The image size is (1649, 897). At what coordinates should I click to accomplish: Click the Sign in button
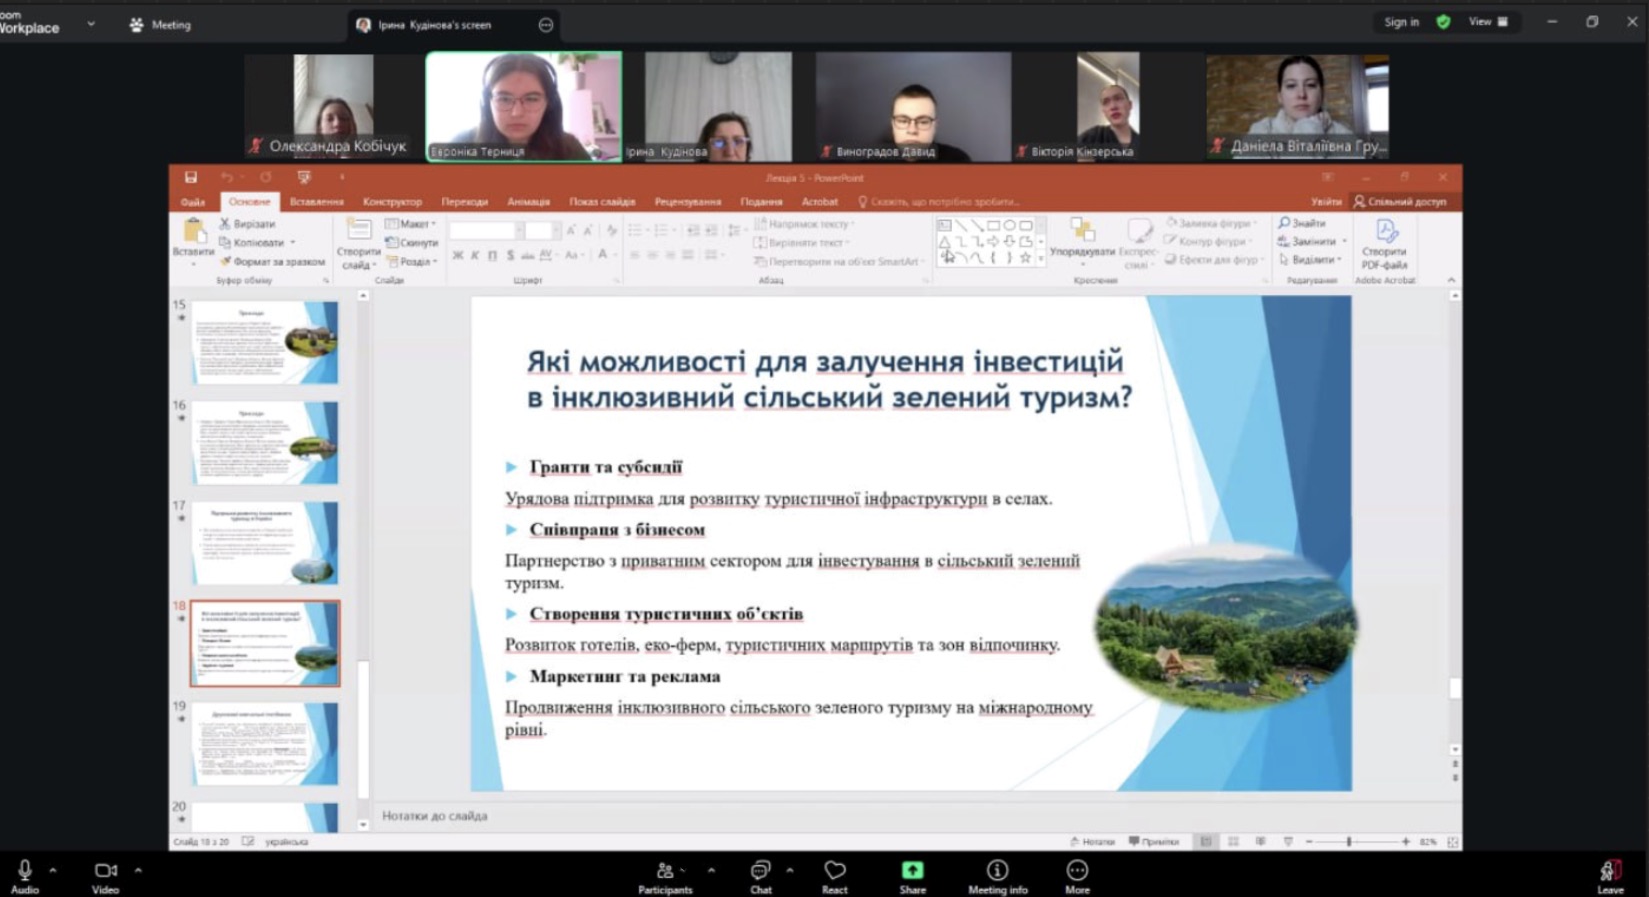click(1401, 22)
